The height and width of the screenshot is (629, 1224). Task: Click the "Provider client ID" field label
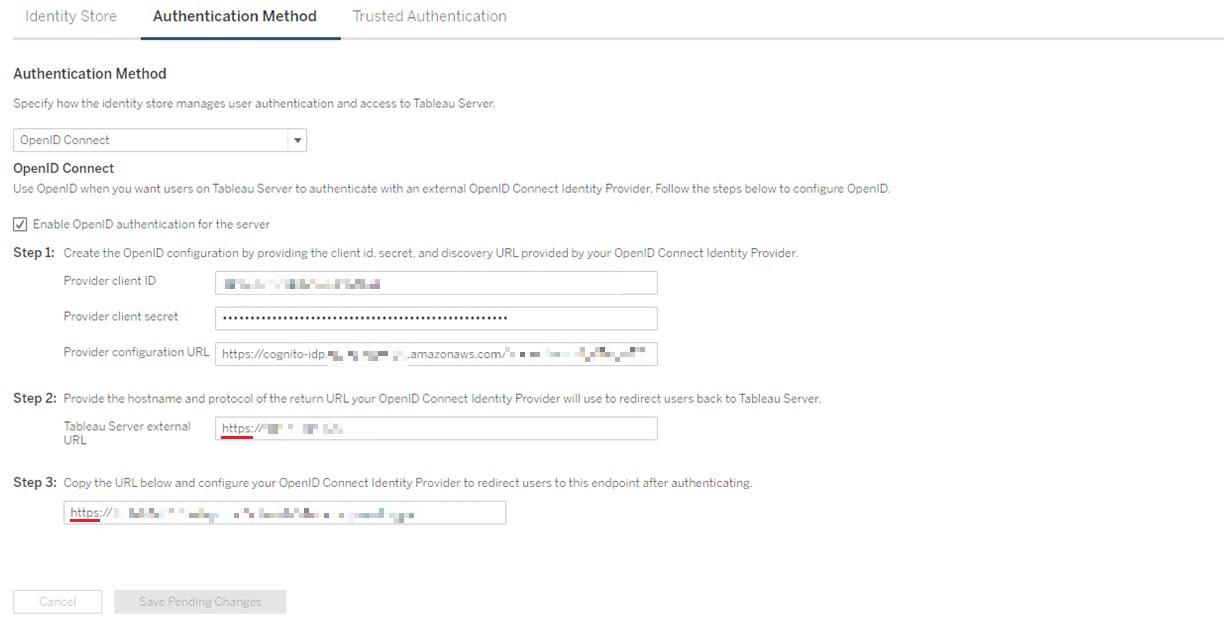[x=110, y=281]
